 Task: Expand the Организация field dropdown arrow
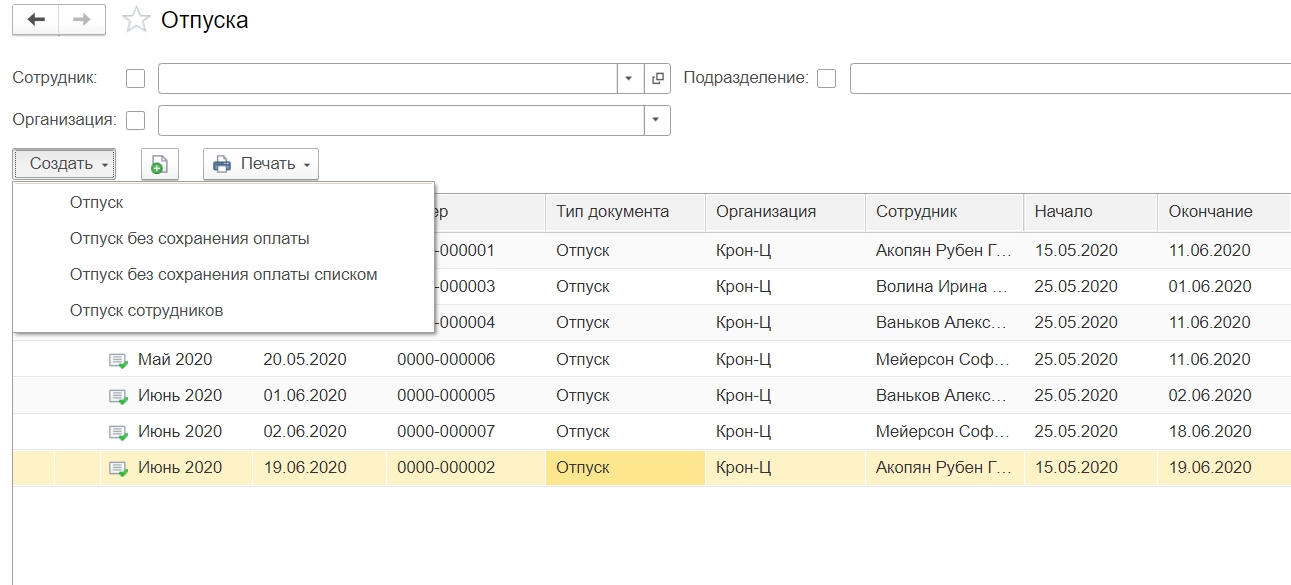(655, 120)
